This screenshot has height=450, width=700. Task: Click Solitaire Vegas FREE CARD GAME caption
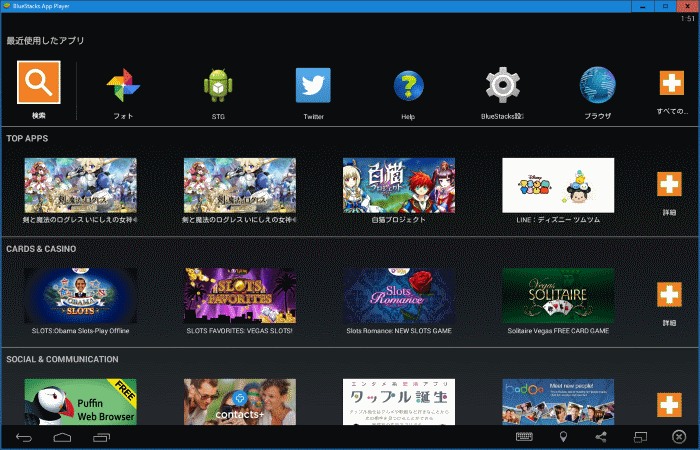(558, 331)
